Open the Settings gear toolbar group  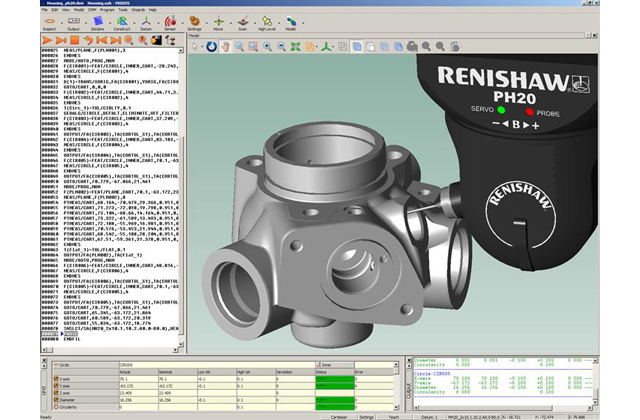tap(194, 23)
